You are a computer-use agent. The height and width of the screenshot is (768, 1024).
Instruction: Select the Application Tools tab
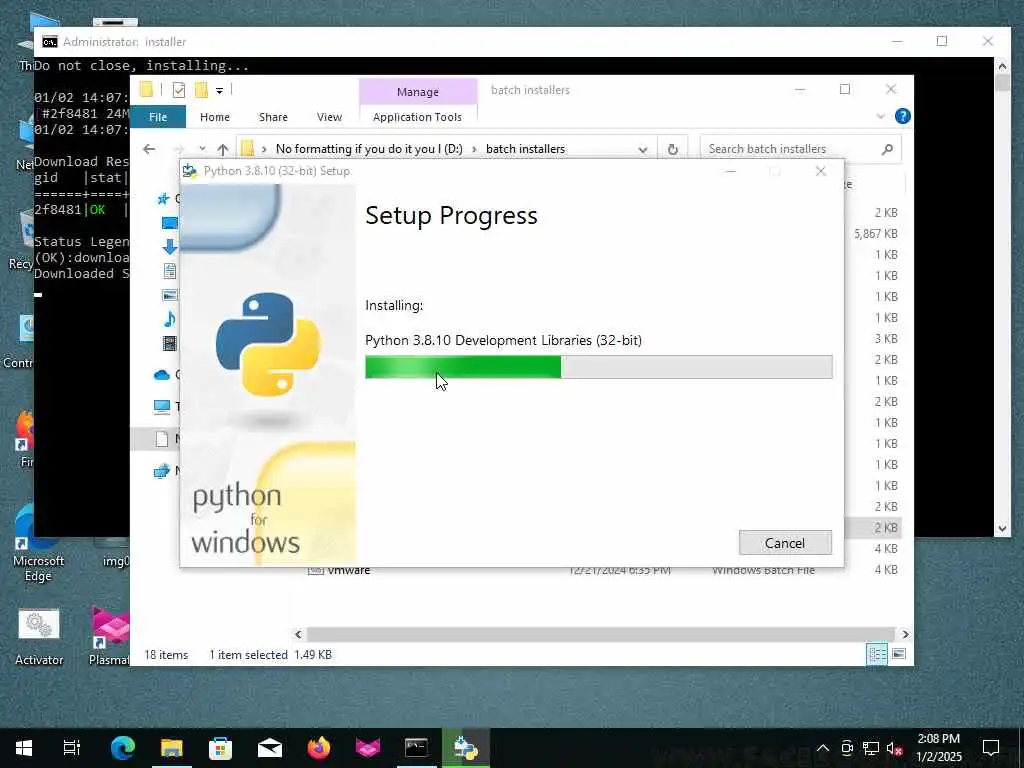(417, 117)
